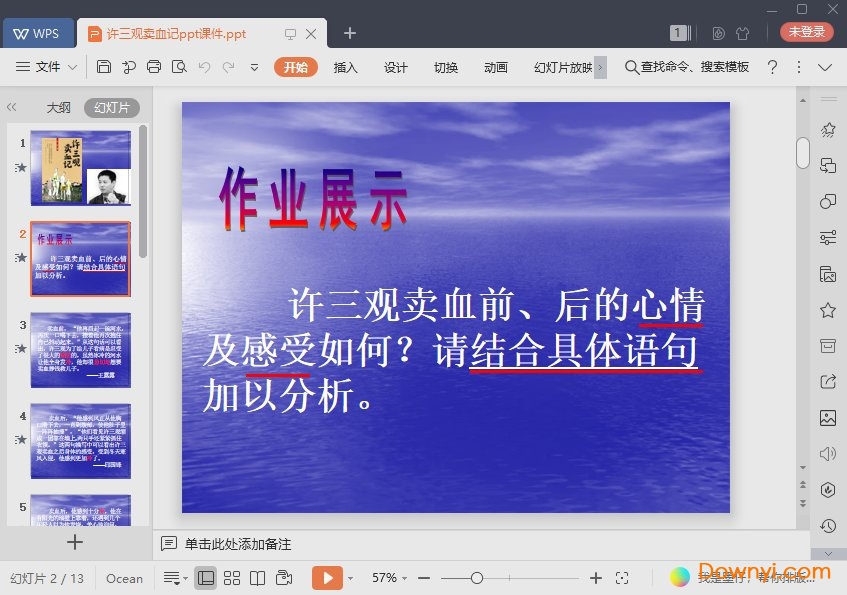847x595 pixels.
Task: Click fit slide to window icon
Action: pos(622,578)
